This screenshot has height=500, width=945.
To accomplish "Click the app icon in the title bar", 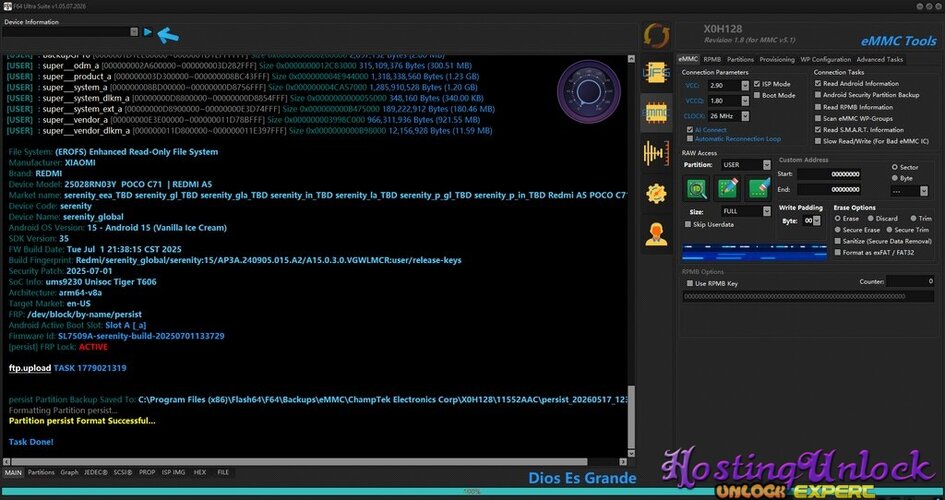I will [7, 6].
